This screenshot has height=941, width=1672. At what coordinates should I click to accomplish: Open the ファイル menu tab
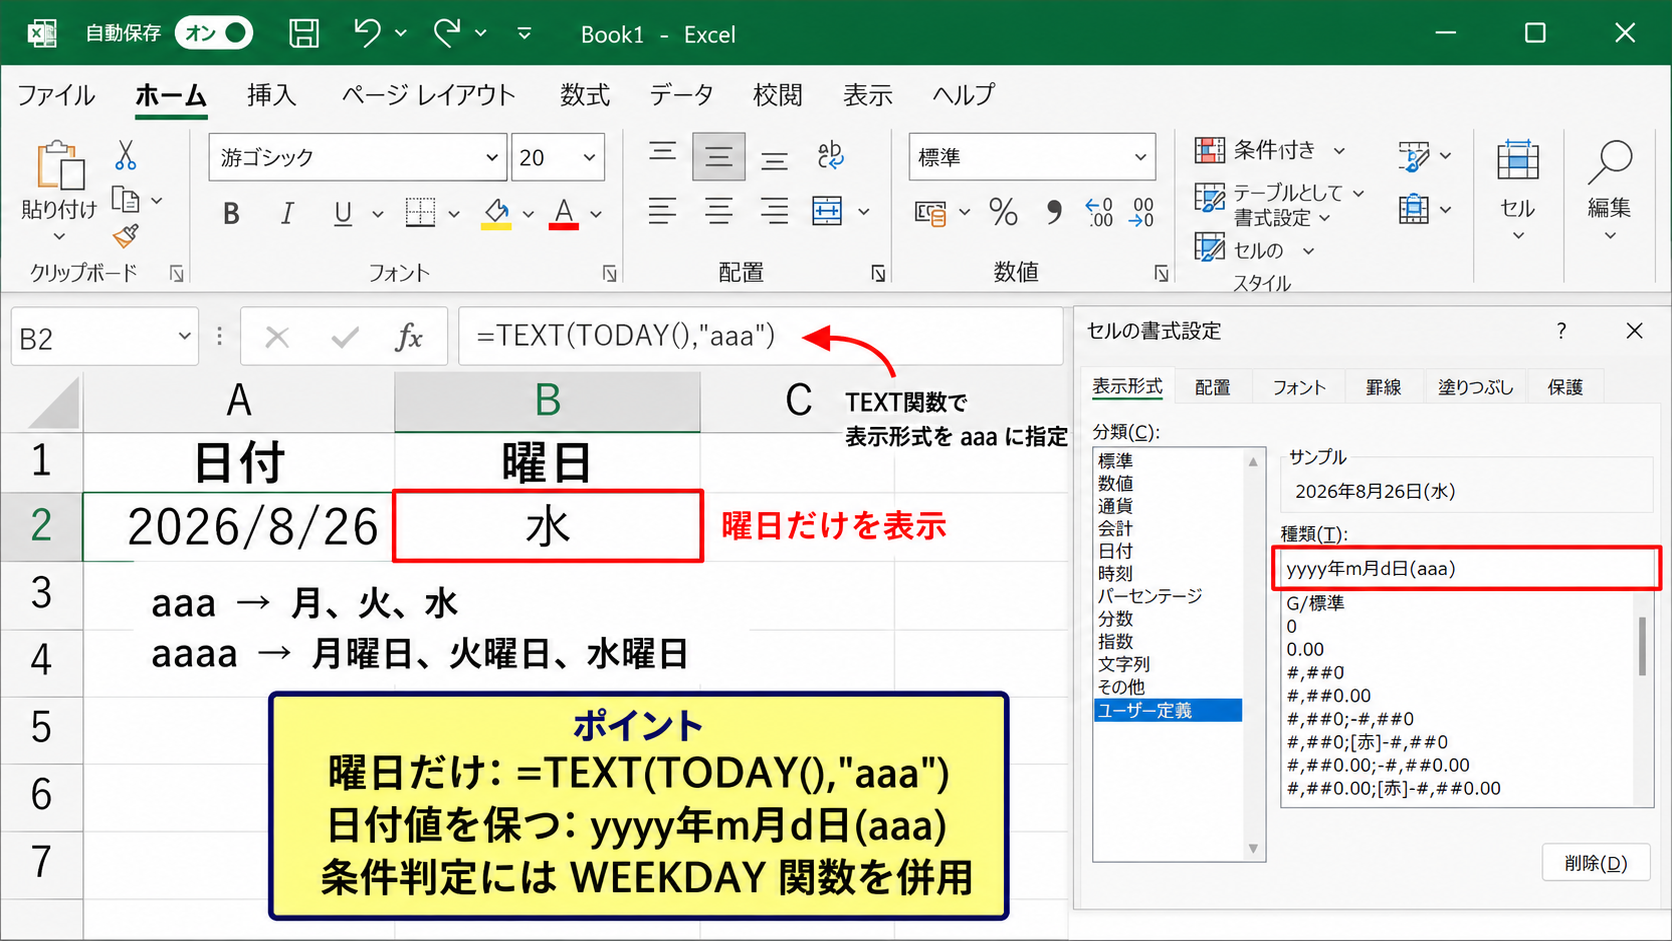pos(56,95)
